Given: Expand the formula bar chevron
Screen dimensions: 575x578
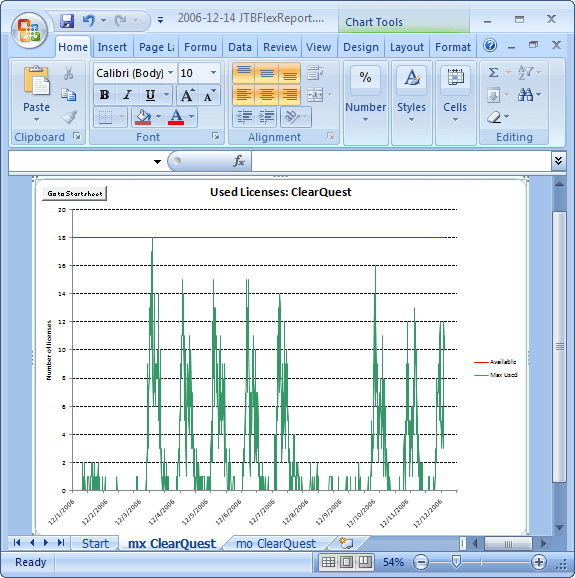Looking at the screenshot, I should 558,161.
